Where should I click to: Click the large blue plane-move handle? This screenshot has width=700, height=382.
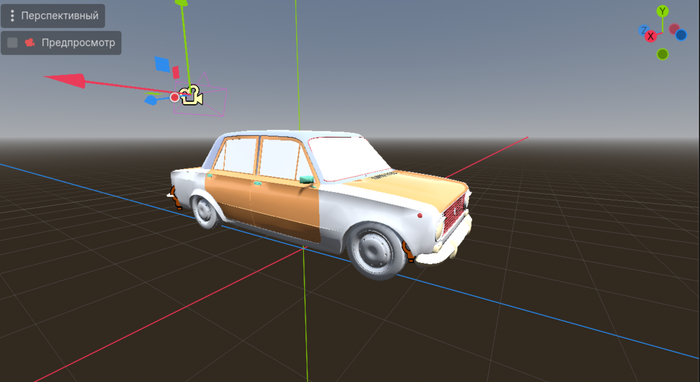162,64
